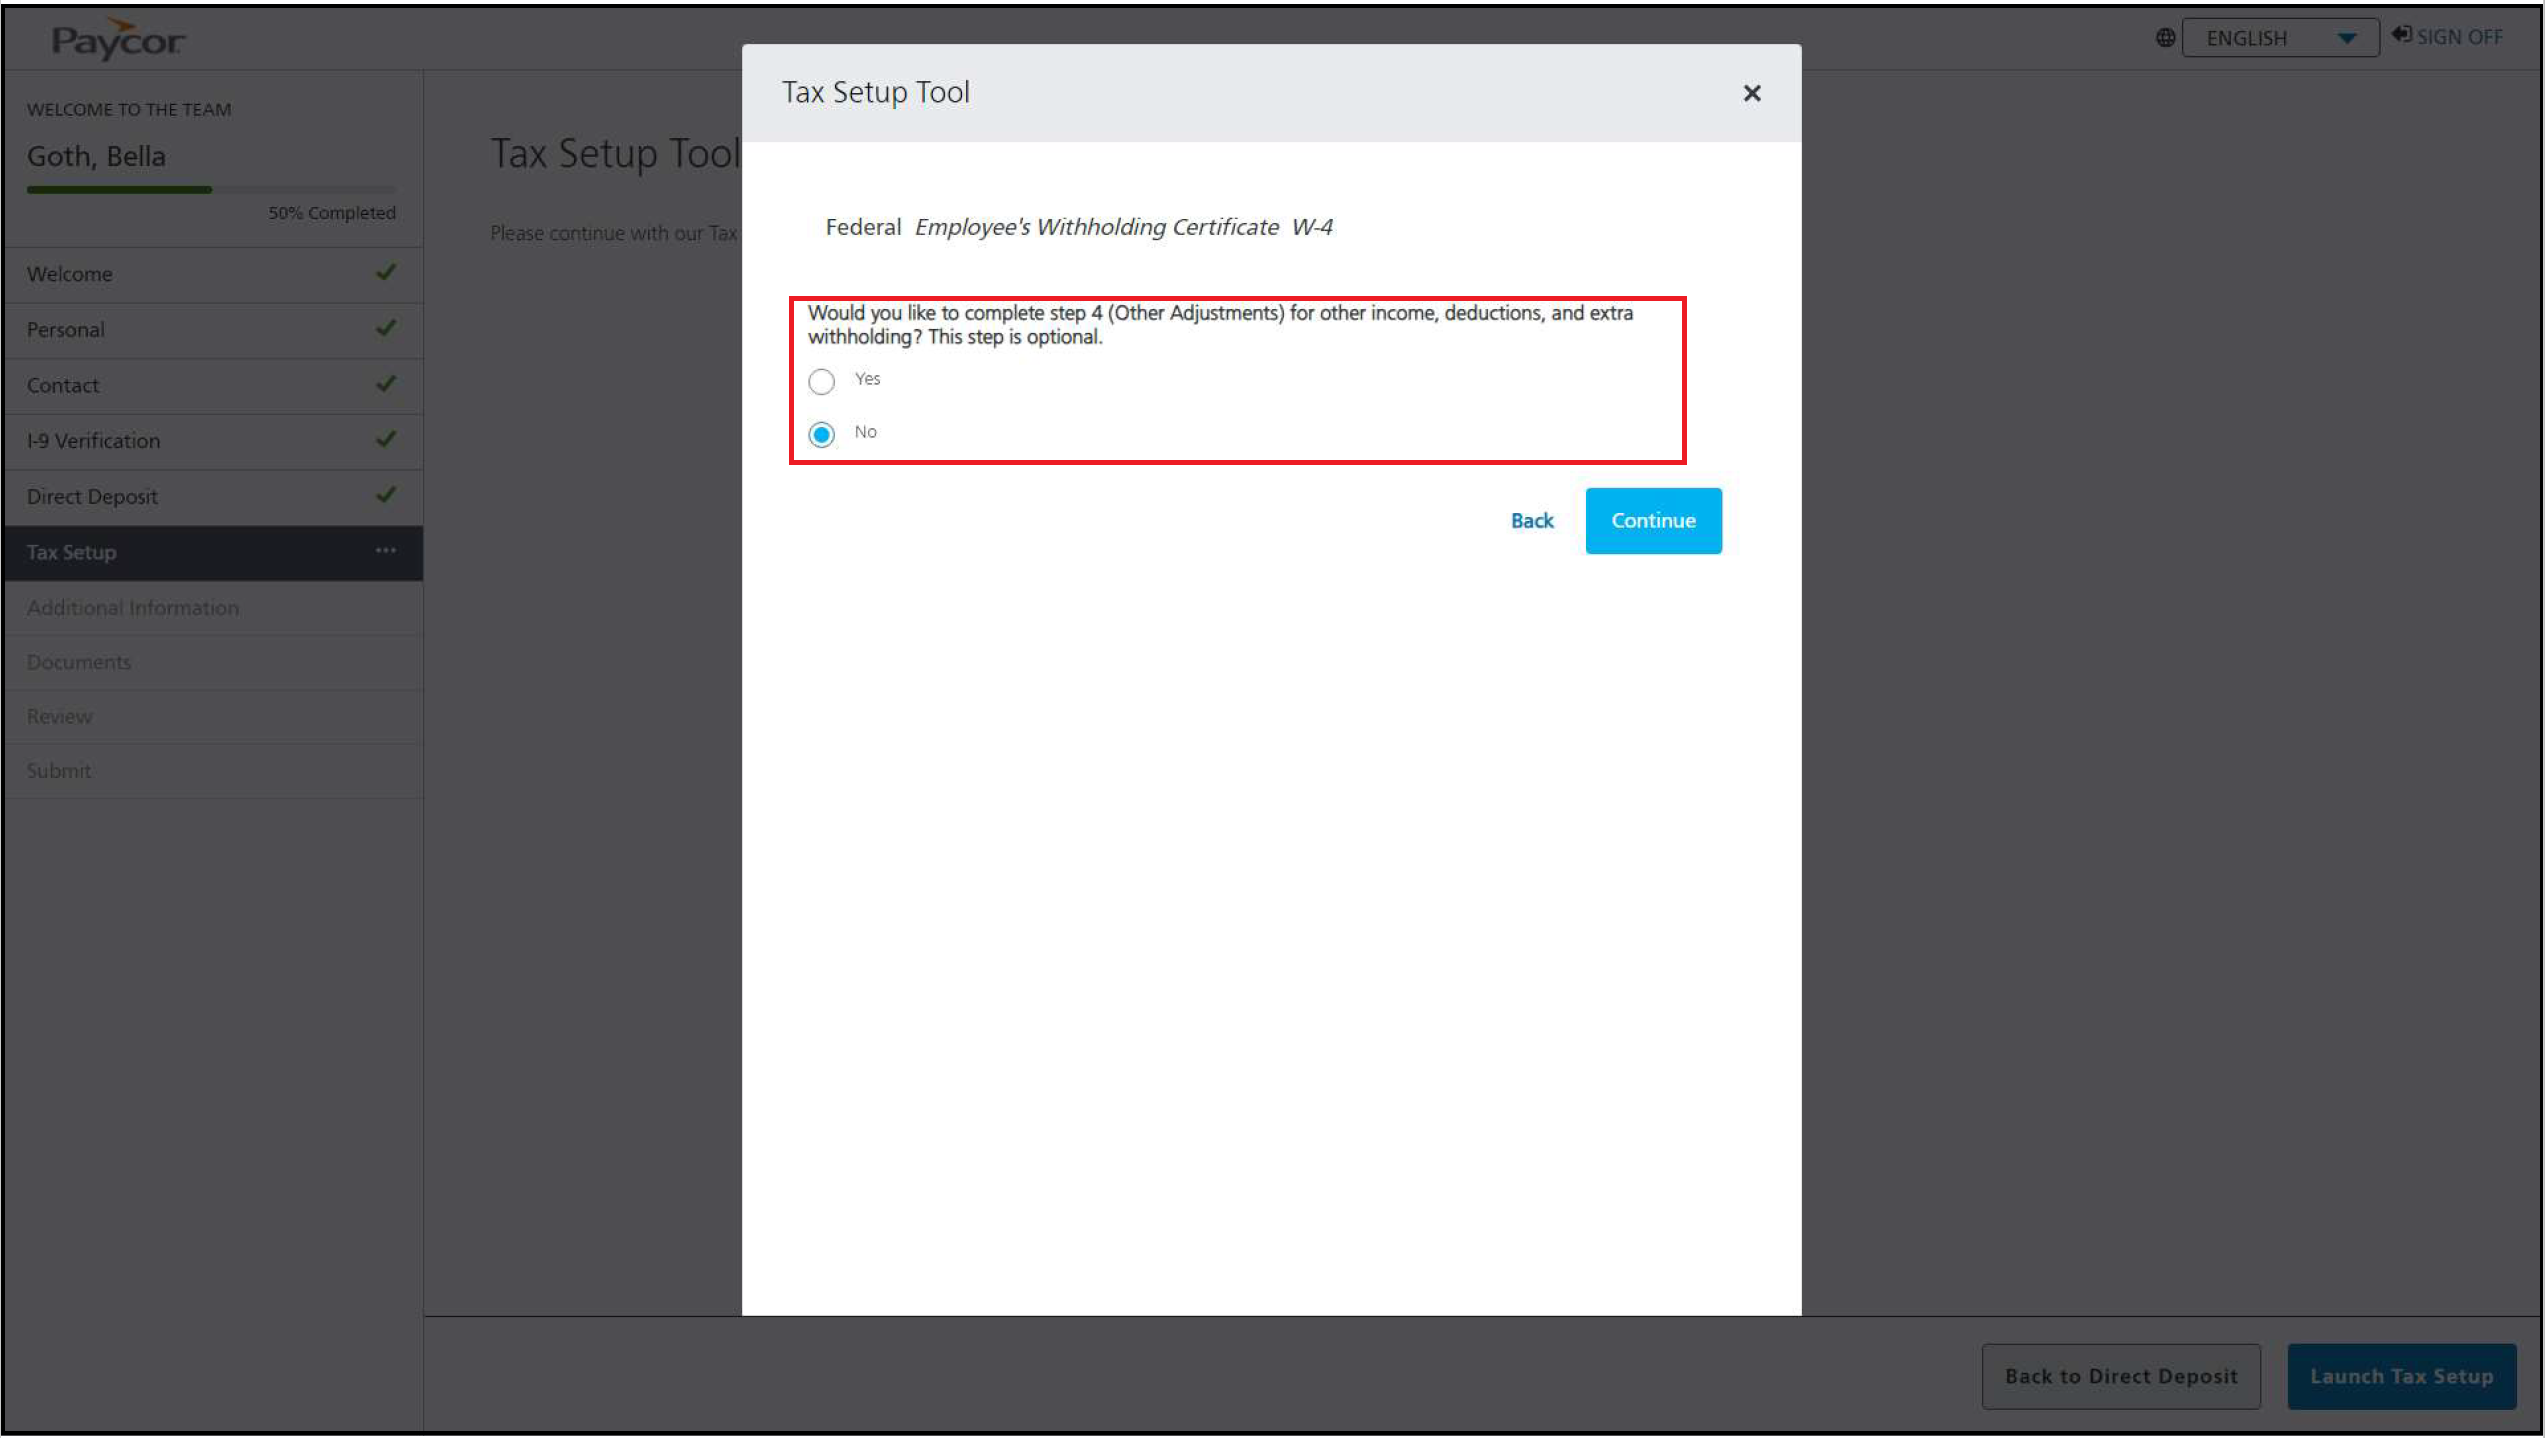Open the Contact step in sidebar
This screenshot has width=2545, height=1438.
[63, 385]
